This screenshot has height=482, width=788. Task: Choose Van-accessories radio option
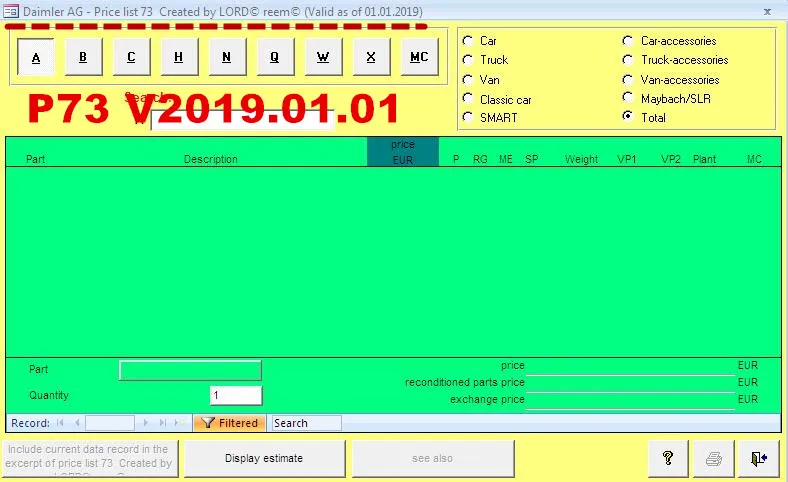tap(628, 79)
